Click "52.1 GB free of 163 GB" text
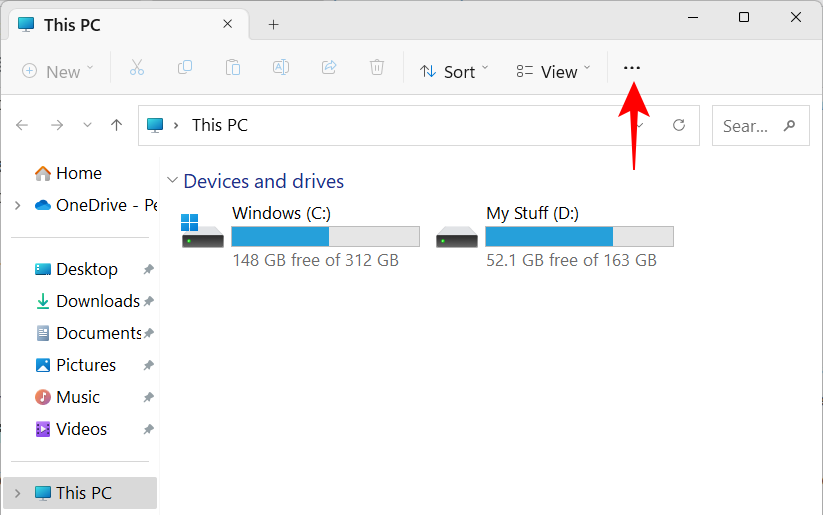 [x=572, y=260]
